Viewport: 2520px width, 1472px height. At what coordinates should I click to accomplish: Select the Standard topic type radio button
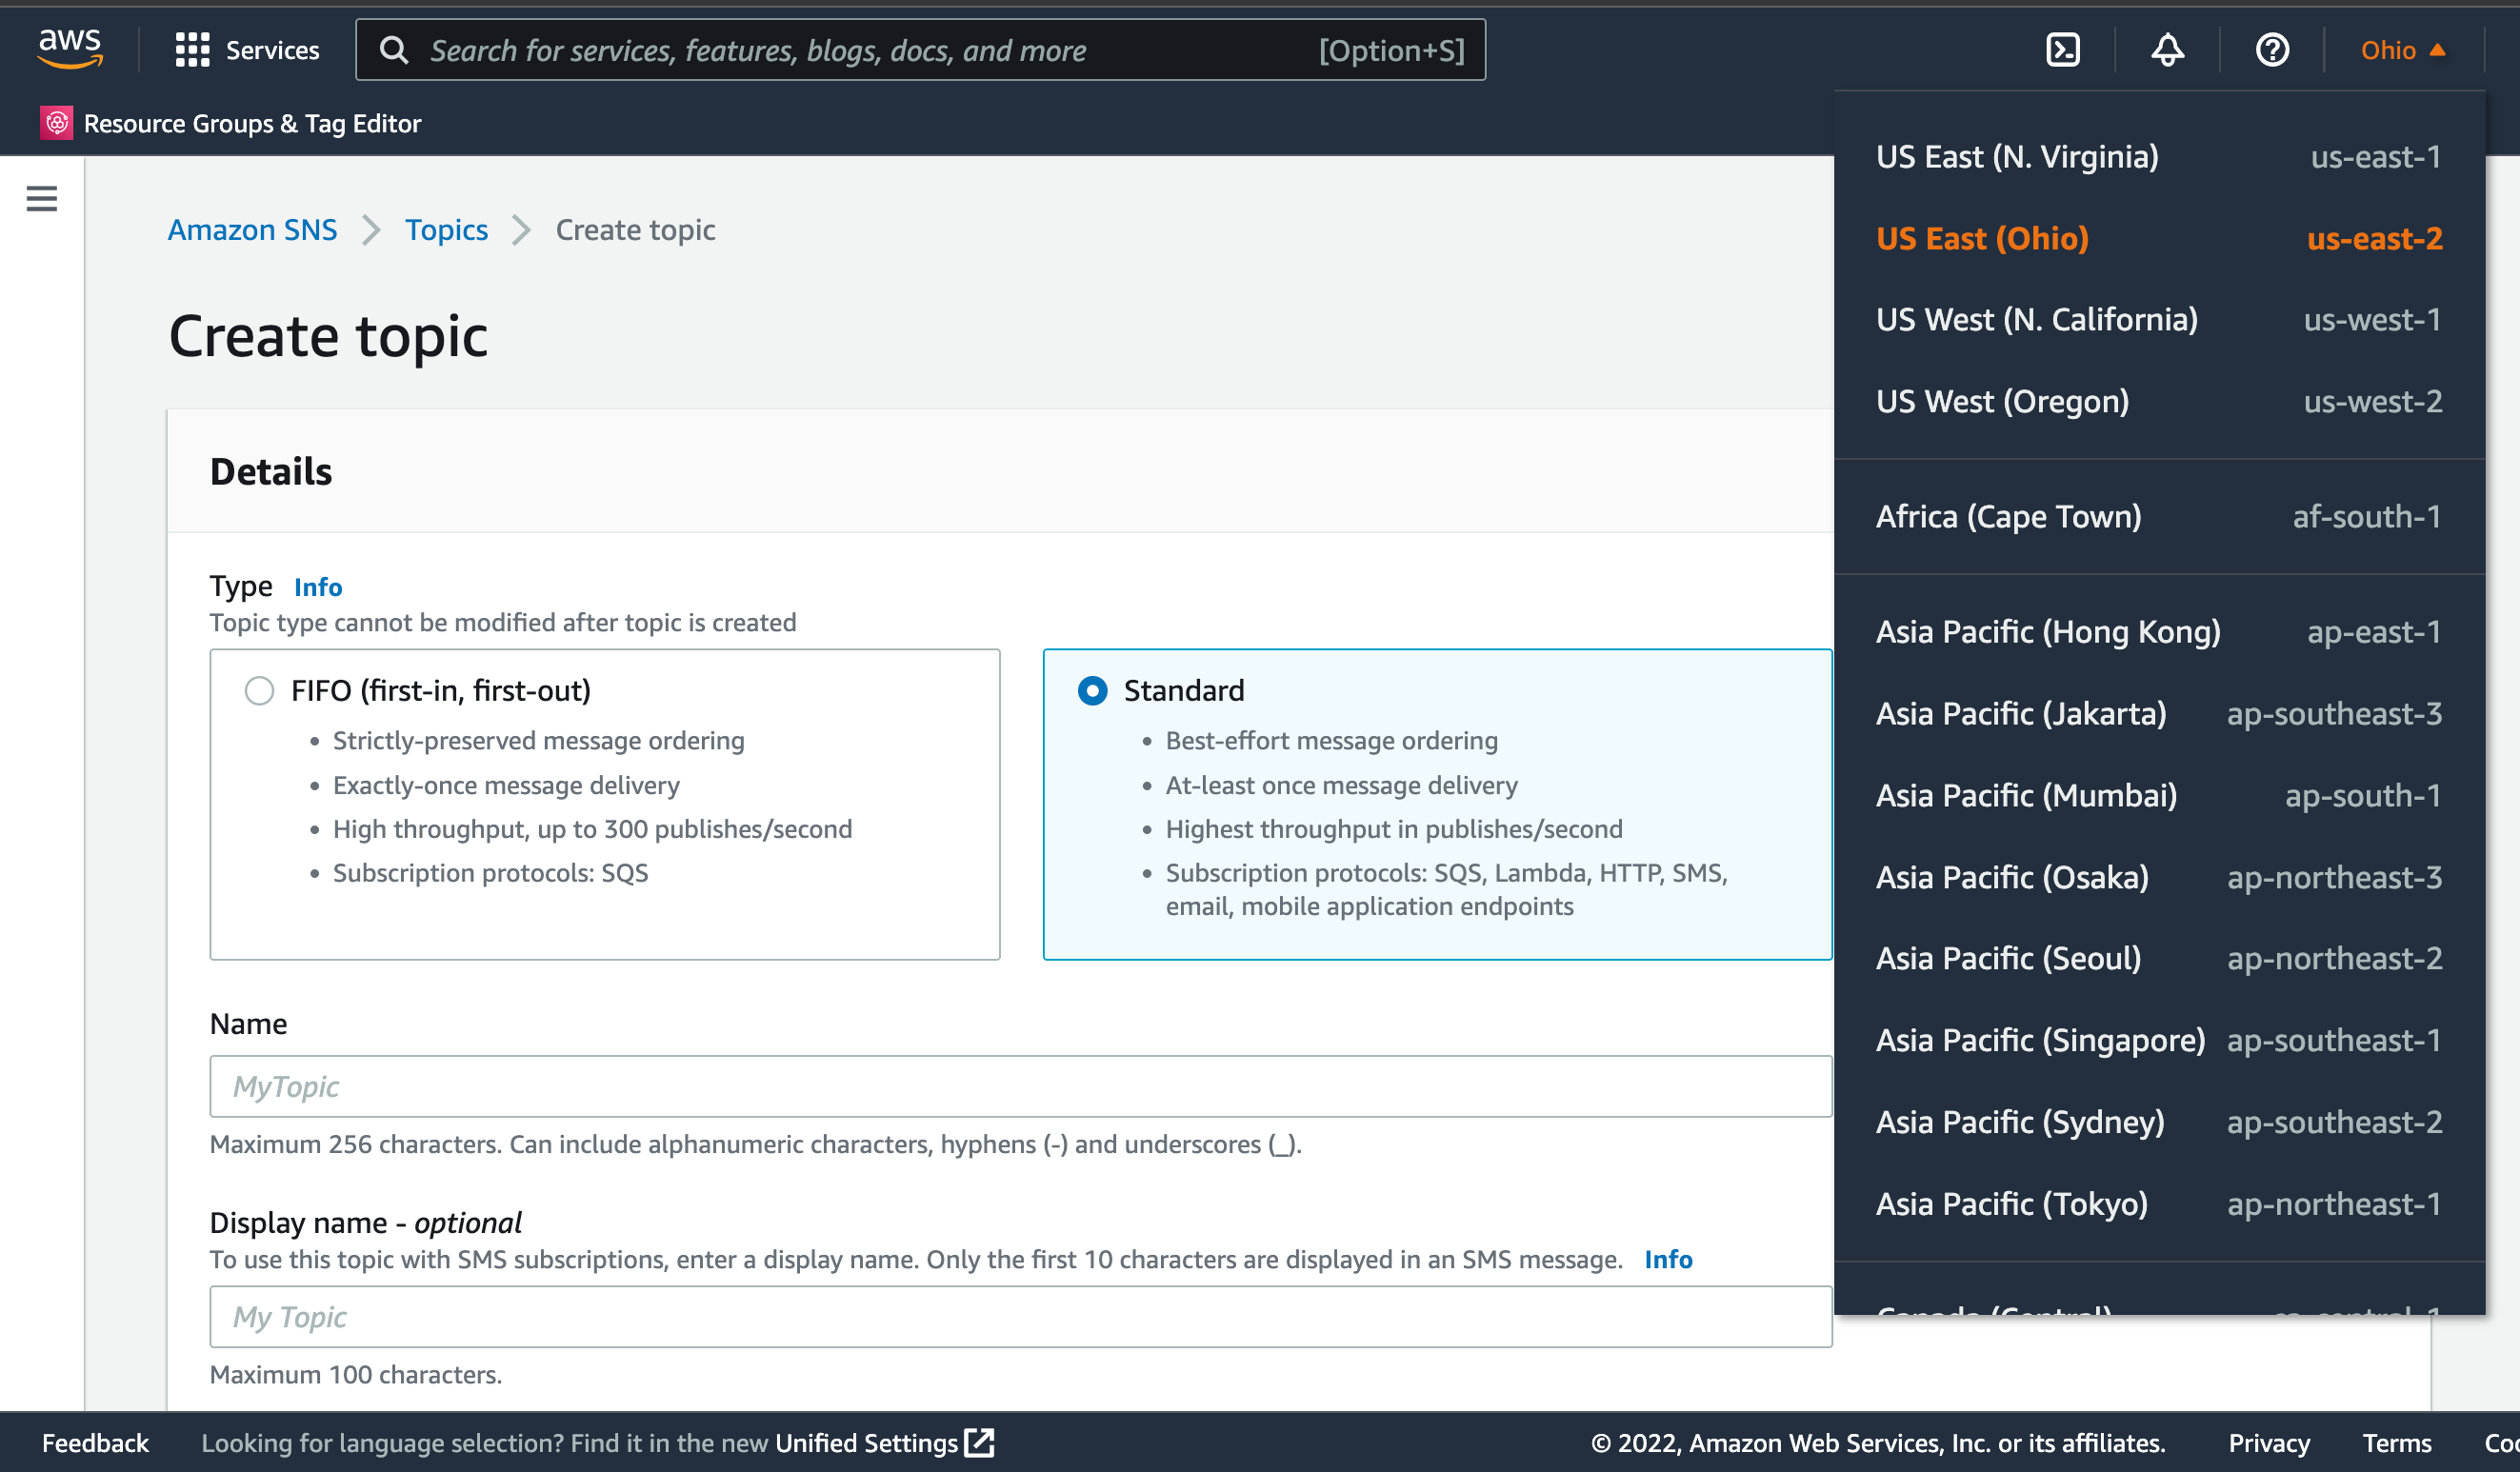pos(1092,691)
